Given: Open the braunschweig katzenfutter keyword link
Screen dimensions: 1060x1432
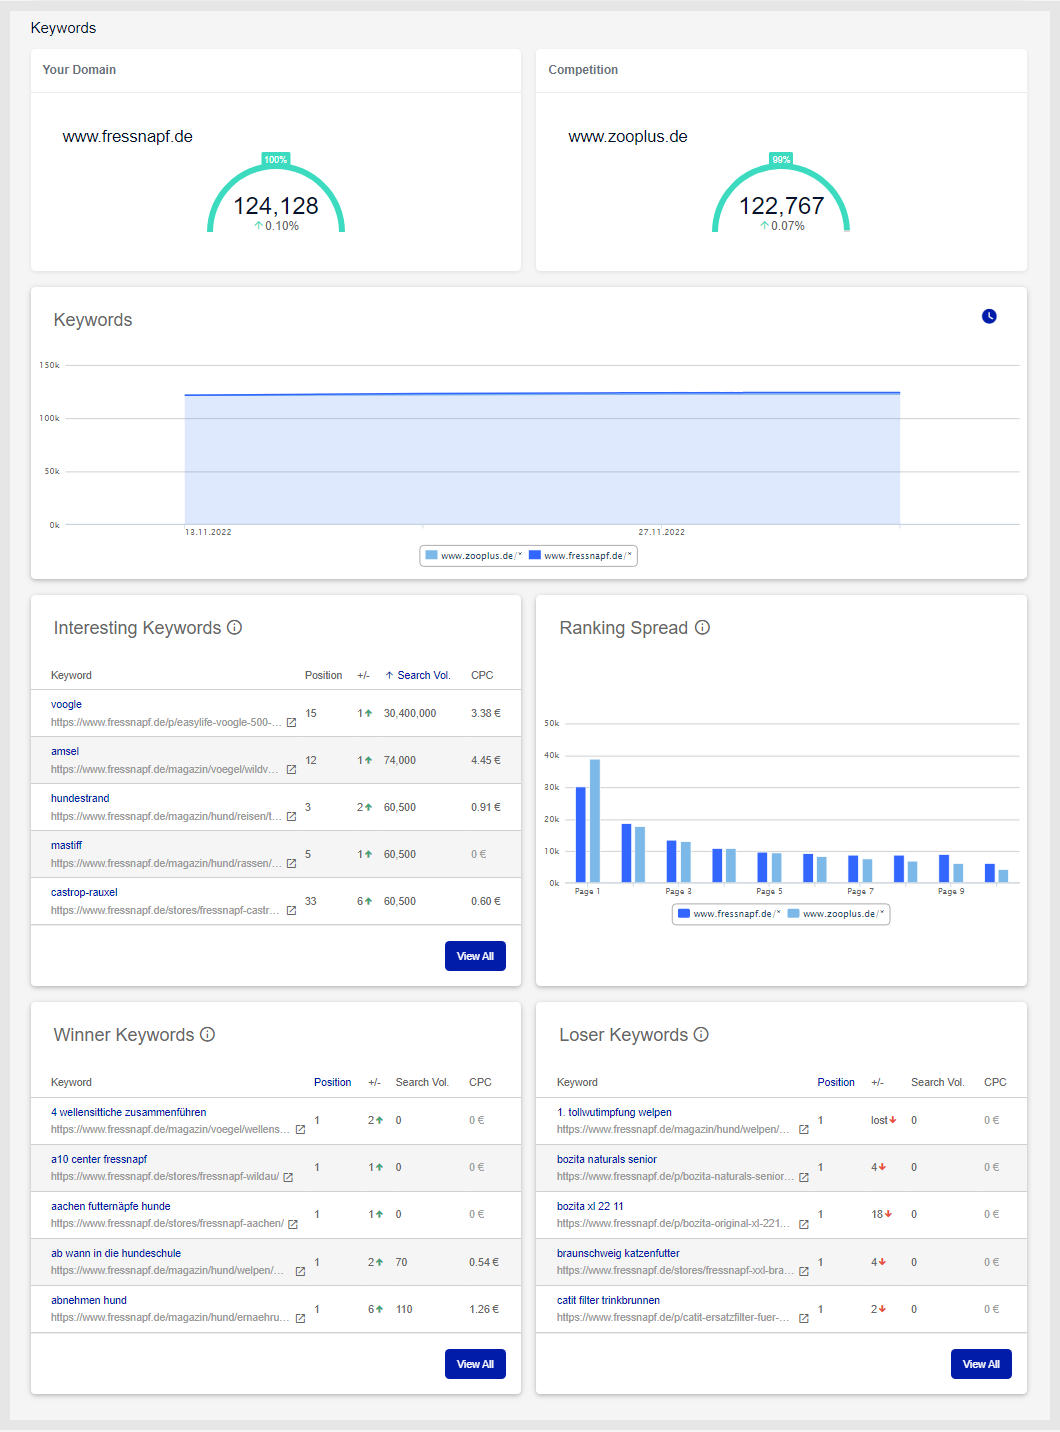Looking at the screenshot, I should (618, 1253).
